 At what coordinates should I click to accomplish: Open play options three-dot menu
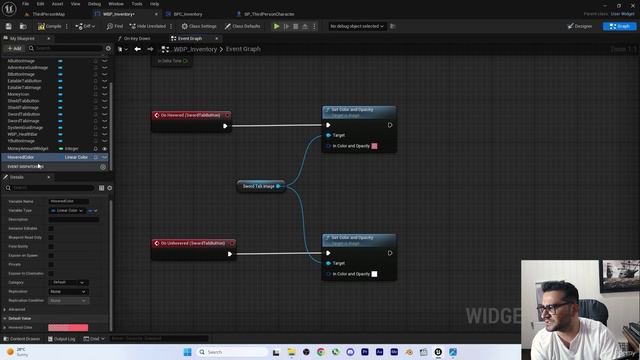tap(314, 26)
